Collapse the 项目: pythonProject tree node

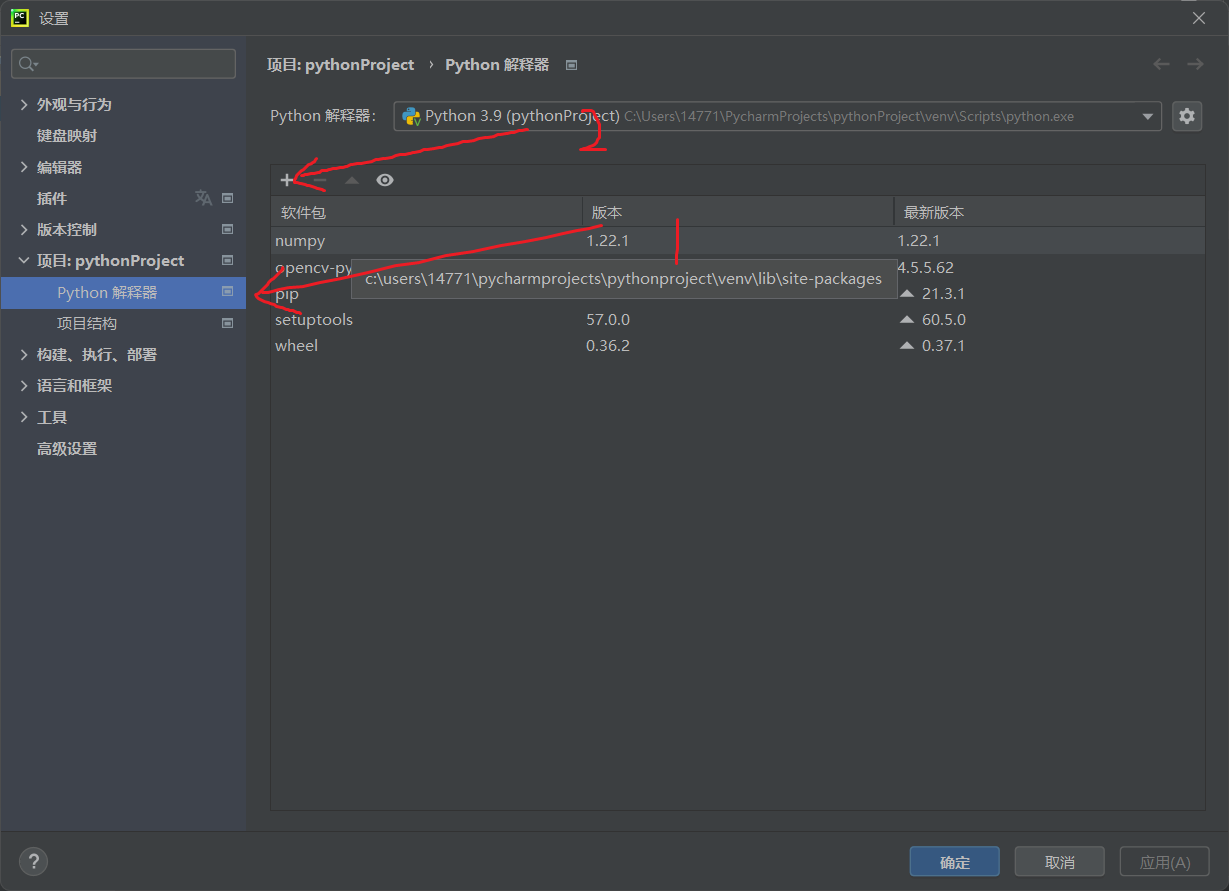[x=24, y=260]
